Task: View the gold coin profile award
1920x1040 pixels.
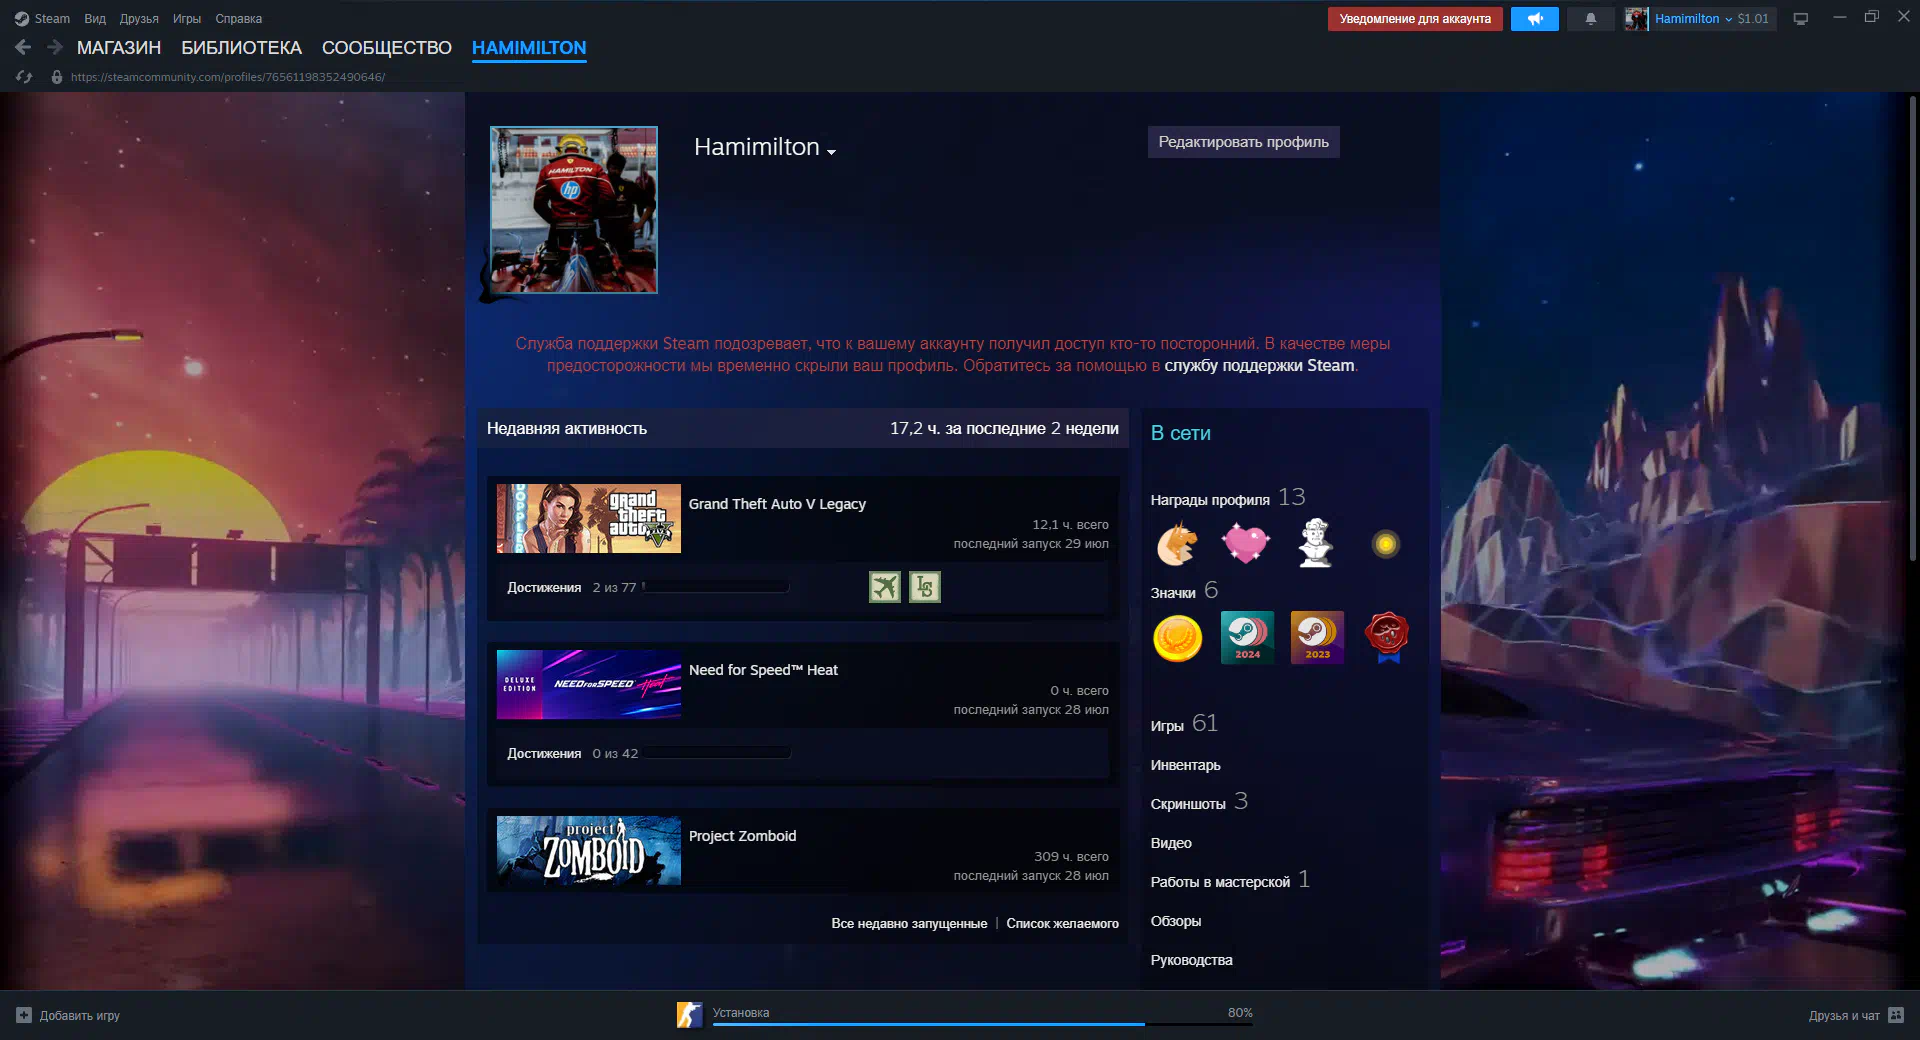Action: tap(1385, 544)
